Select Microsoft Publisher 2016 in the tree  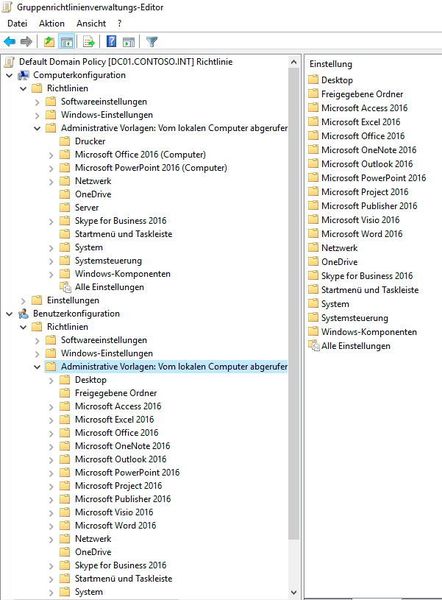click(x=123, y=499)
